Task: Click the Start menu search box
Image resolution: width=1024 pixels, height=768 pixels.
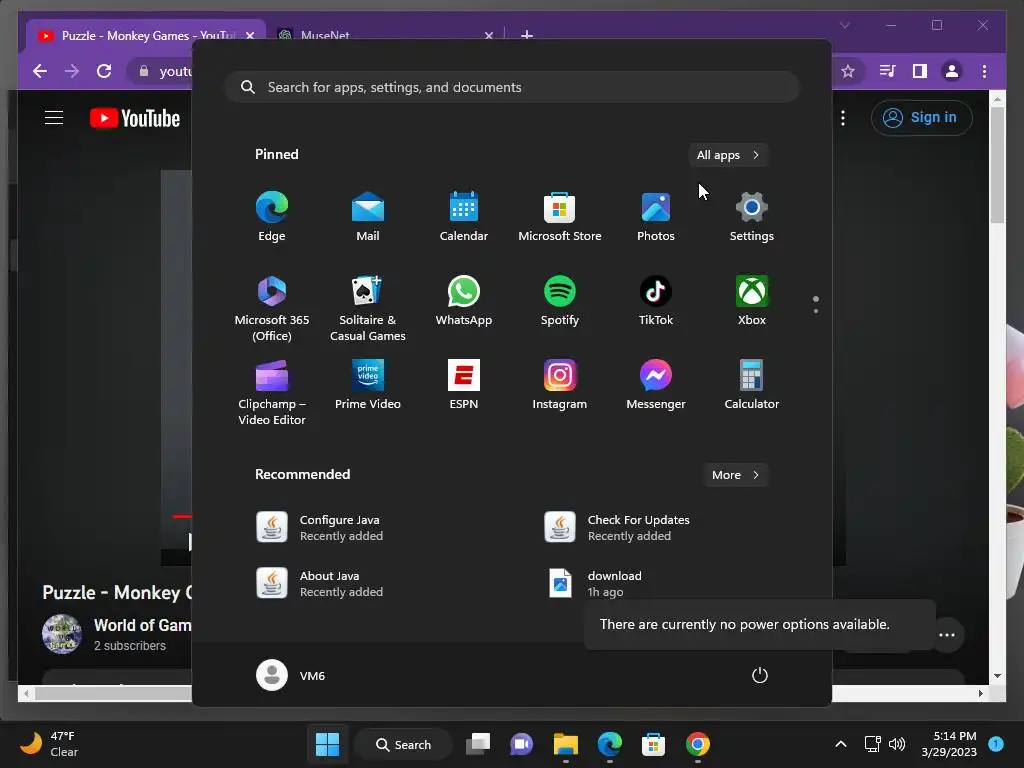Action: (x=512, y=87)
